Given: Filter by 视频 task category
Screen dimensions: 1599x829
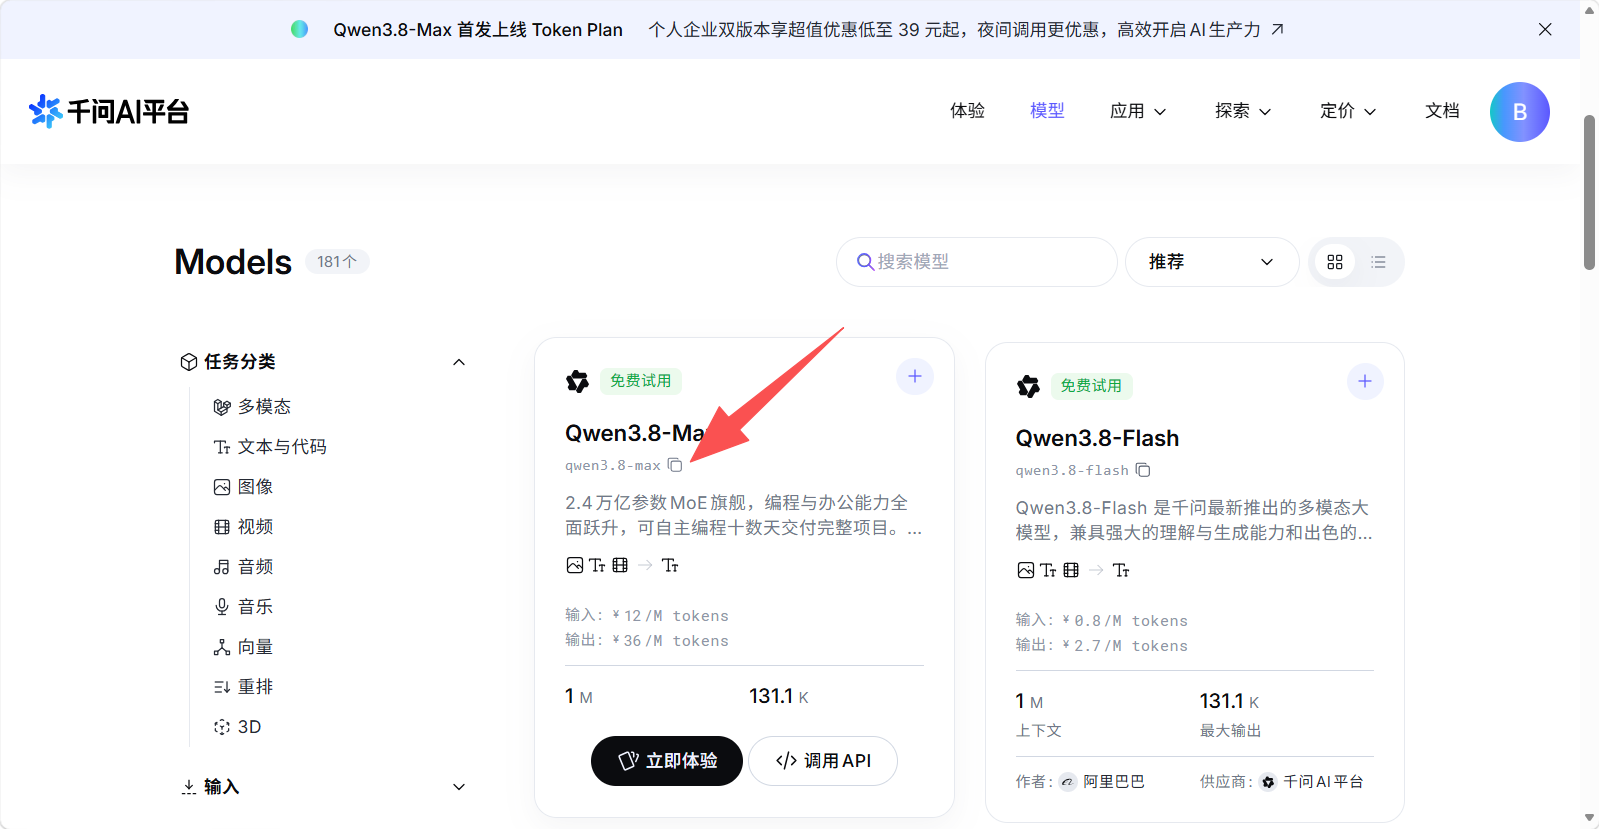Looking at the screenshot, I should 243,527.
